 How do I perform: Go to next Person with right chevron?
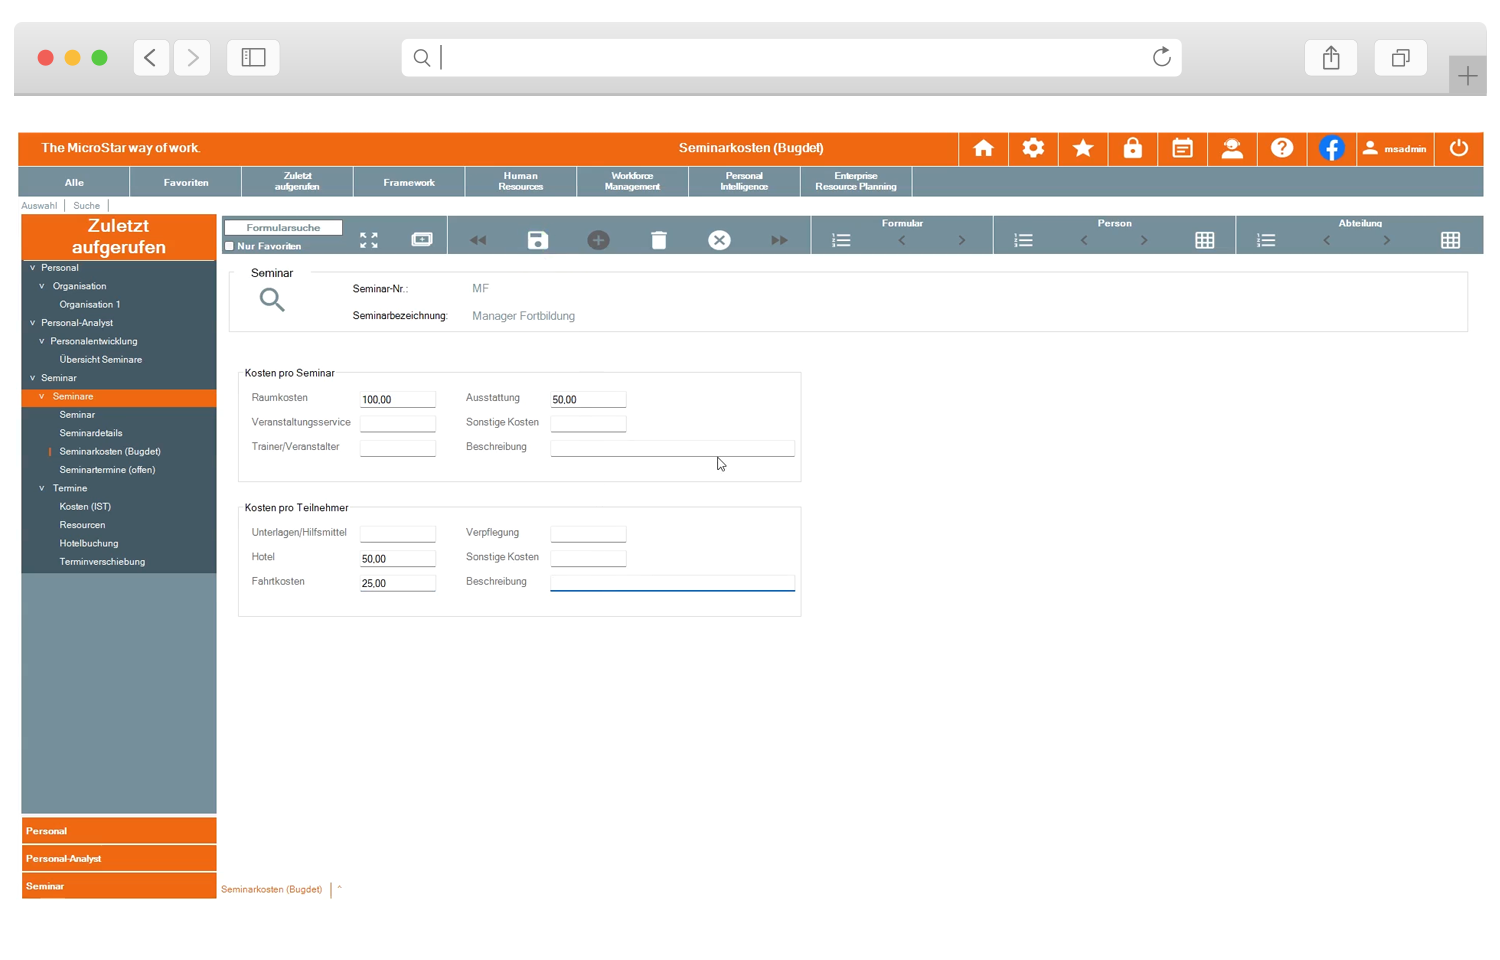[x=1144, y=240]
